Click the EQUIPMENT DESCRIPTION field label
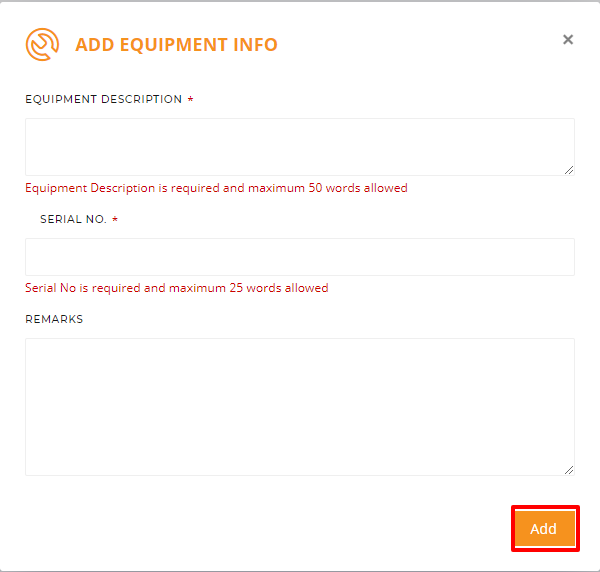Image resolution: width=600 pixels, height=572 pixels. pos(103,99)
